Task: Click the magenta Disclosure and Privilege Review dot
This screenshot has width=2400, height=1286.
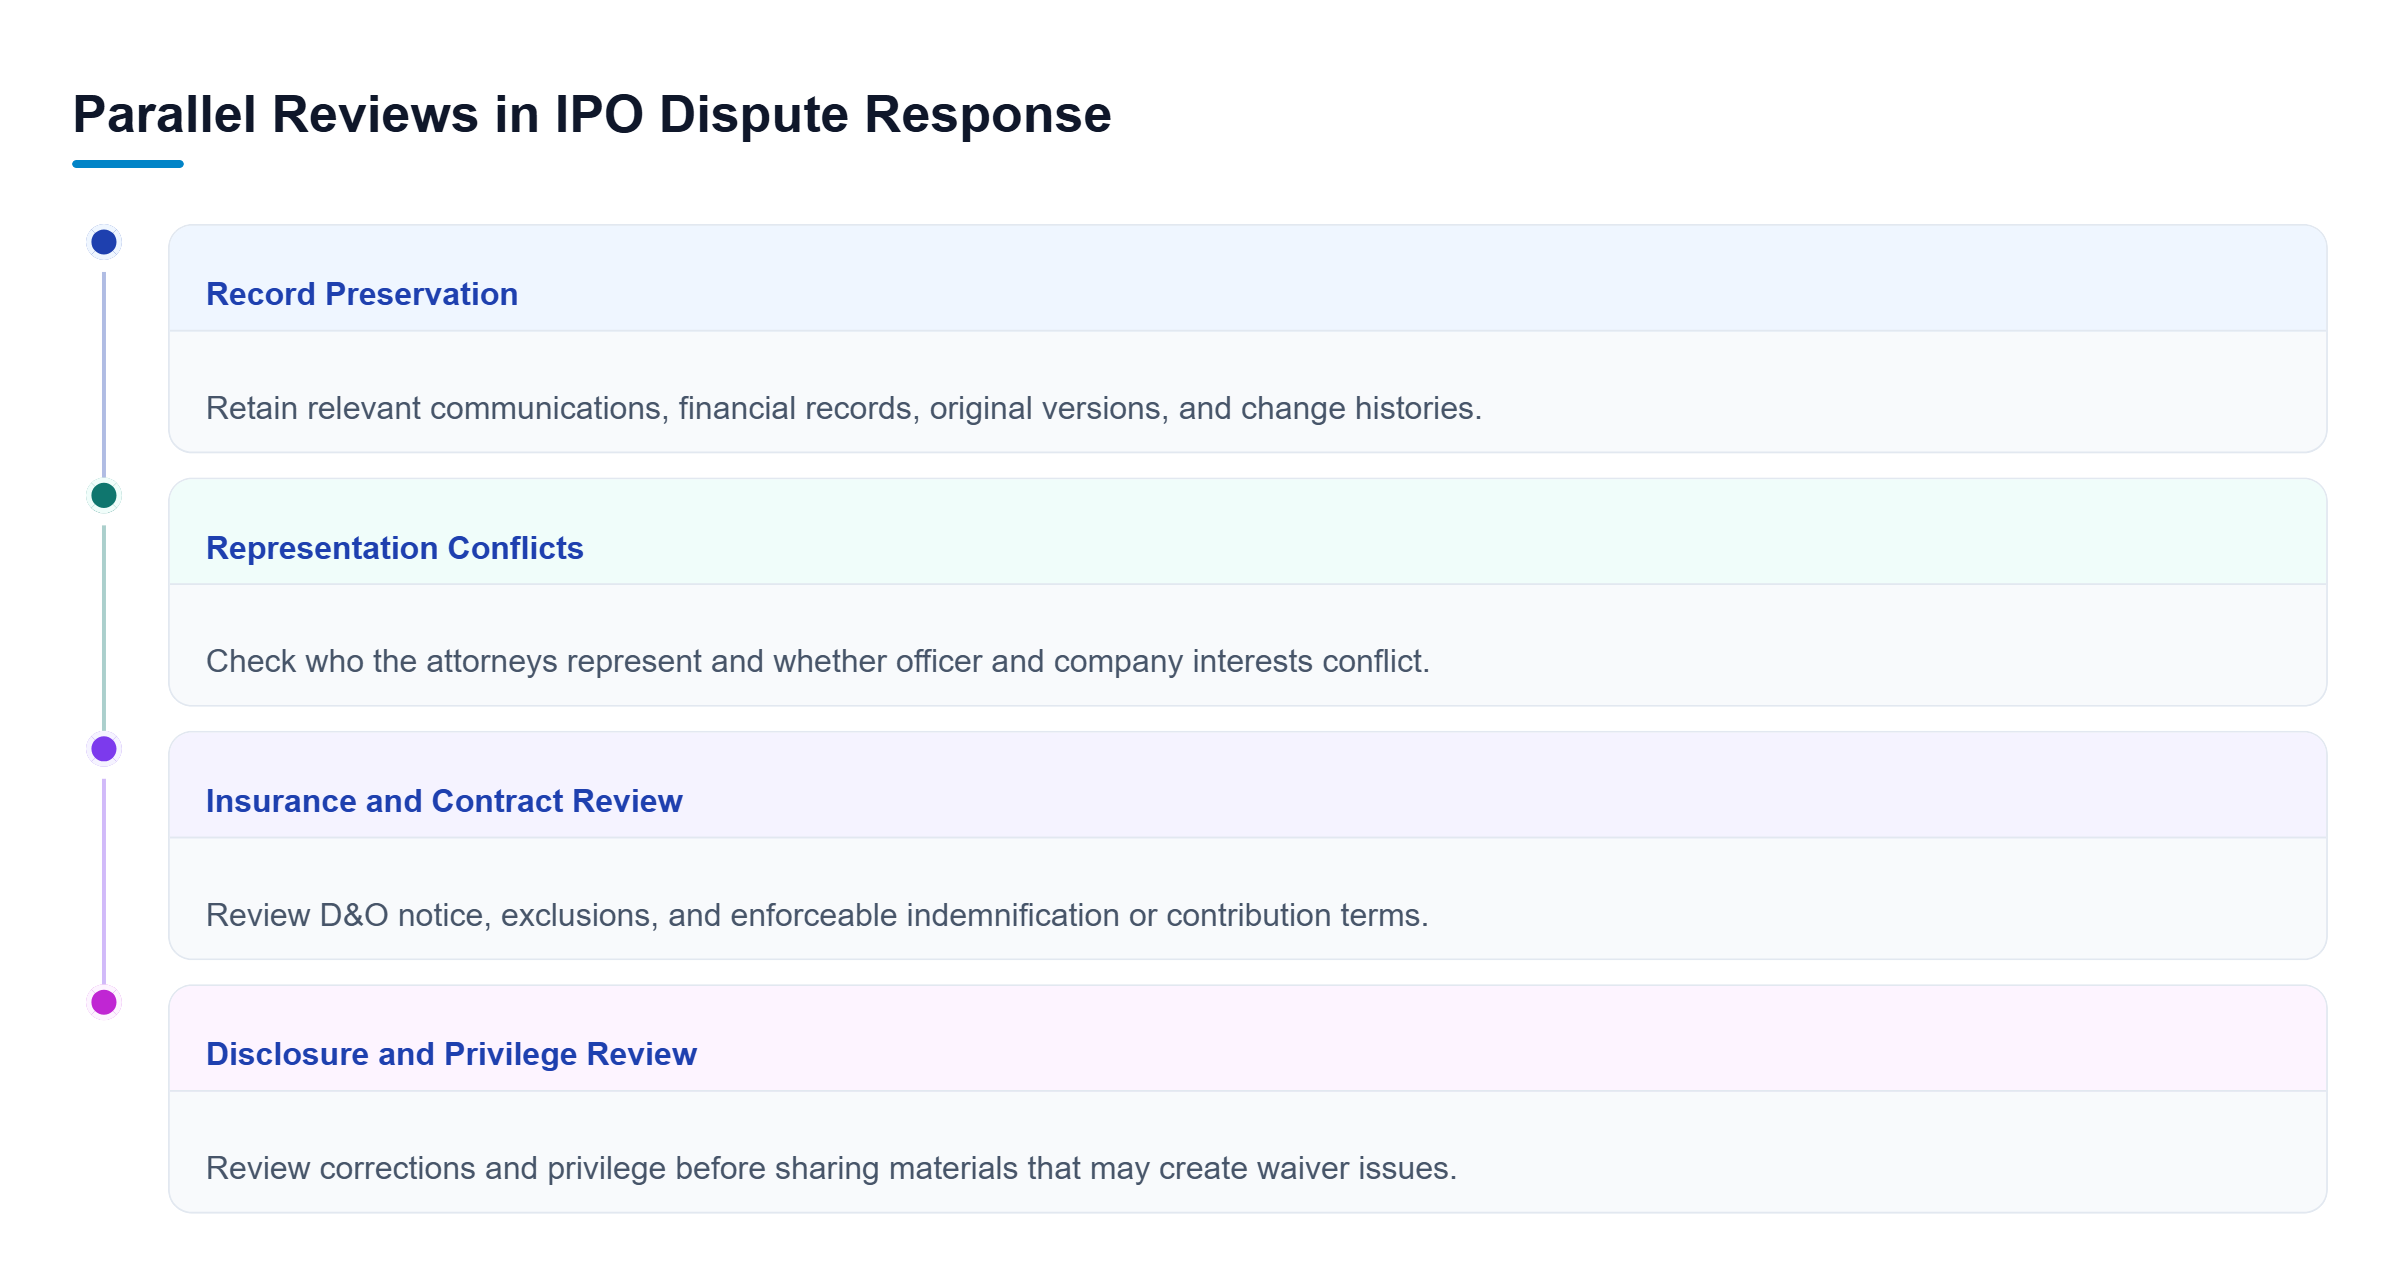Action: click(x=104, y=1002)
